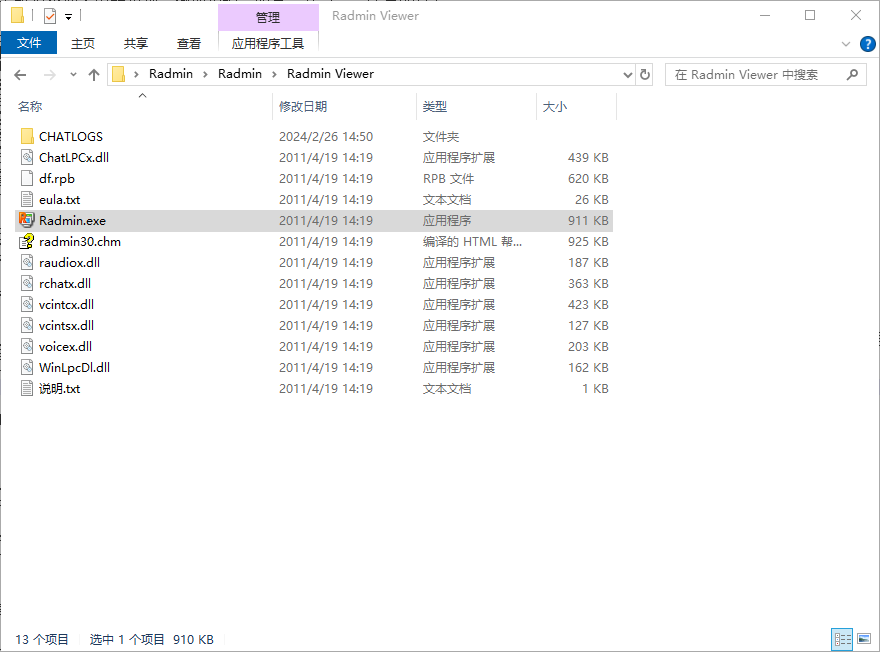Switch to the 查看 ribbon tab
The width and height of the screenshot is (880, 652).
[189, 43]
